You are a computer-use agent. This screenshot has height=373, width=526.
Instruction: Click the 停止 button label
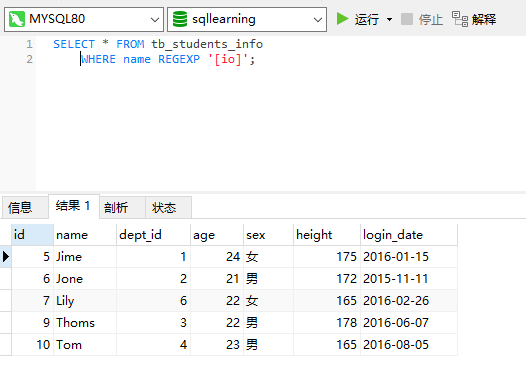pos(431,19)
